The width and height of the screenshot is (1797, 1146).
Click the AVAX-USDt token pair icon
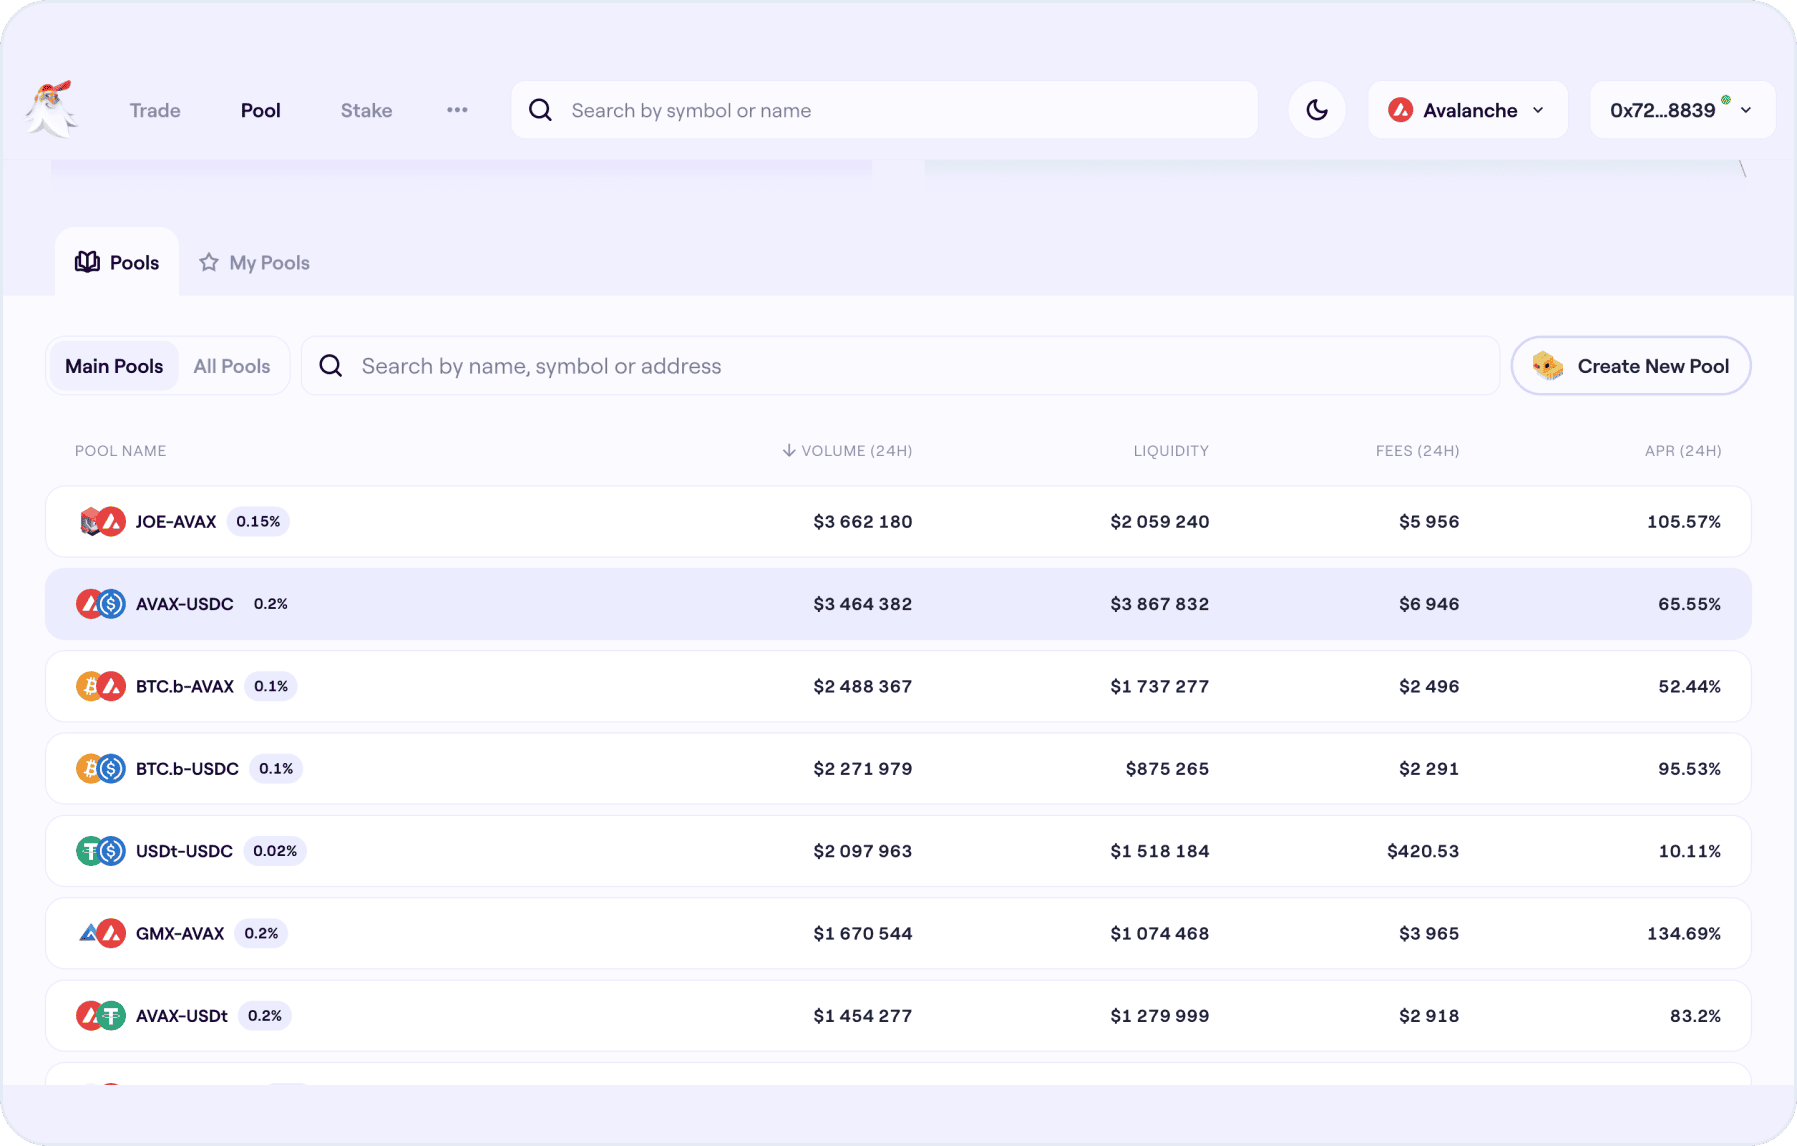101,1015
